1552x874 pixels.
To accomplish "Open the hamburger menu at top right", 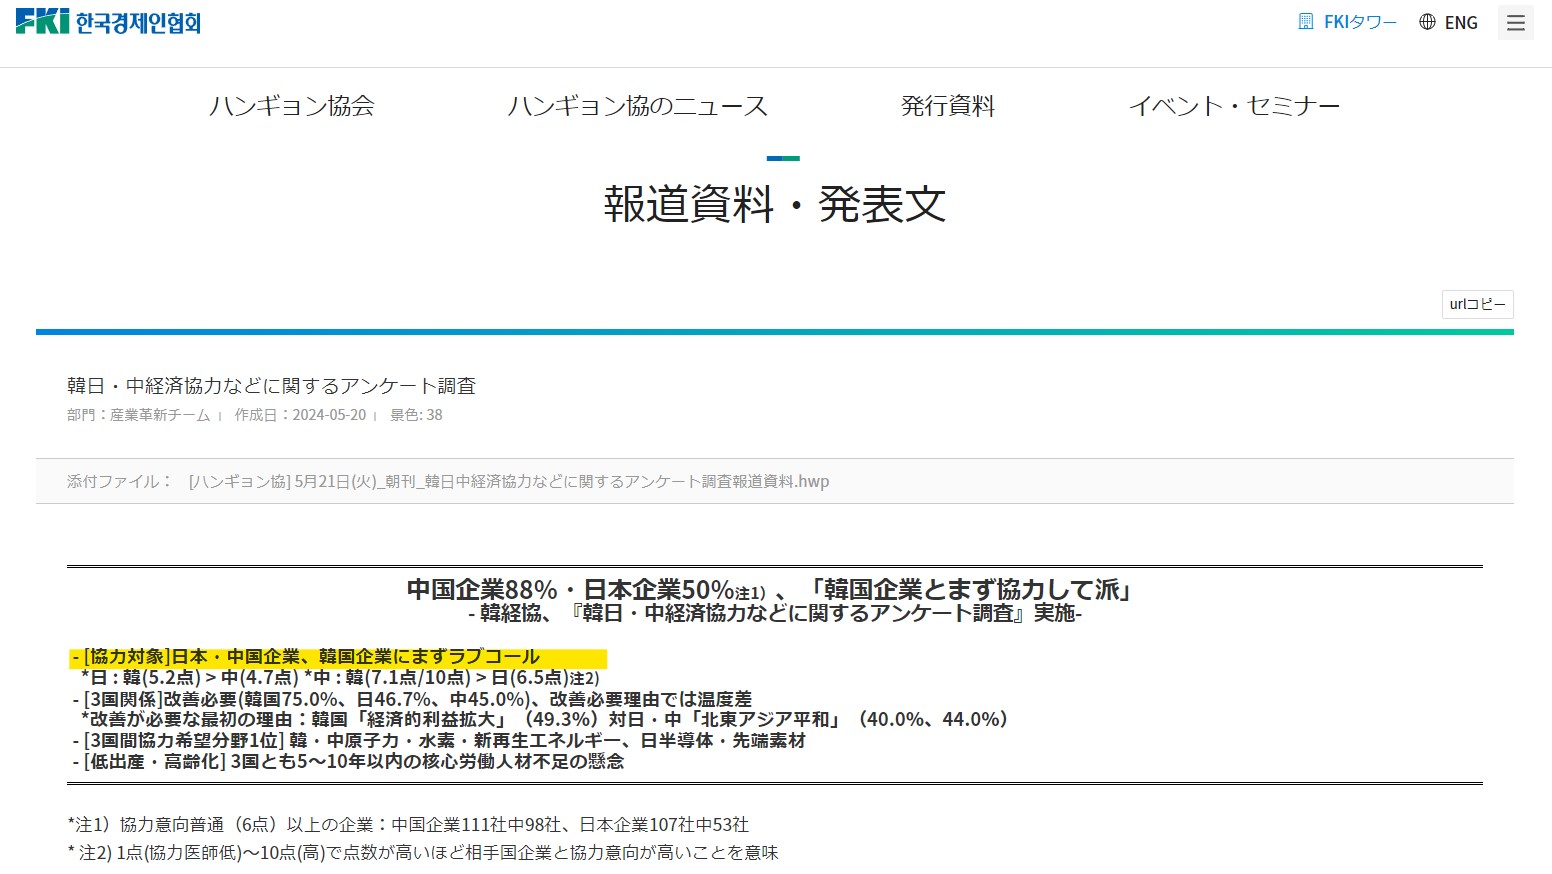I will tap(1515, 23).
